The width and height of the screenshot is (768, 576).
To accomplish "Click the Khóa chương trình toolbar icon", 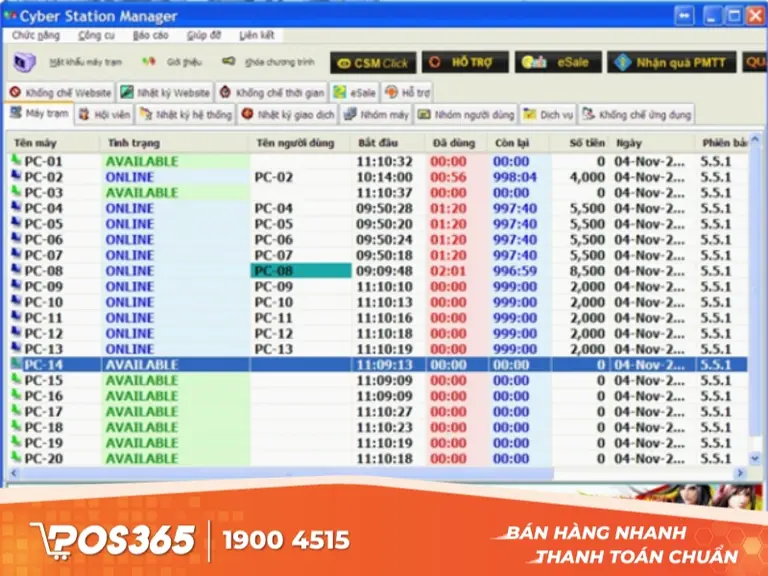I will tap(228, 61).
